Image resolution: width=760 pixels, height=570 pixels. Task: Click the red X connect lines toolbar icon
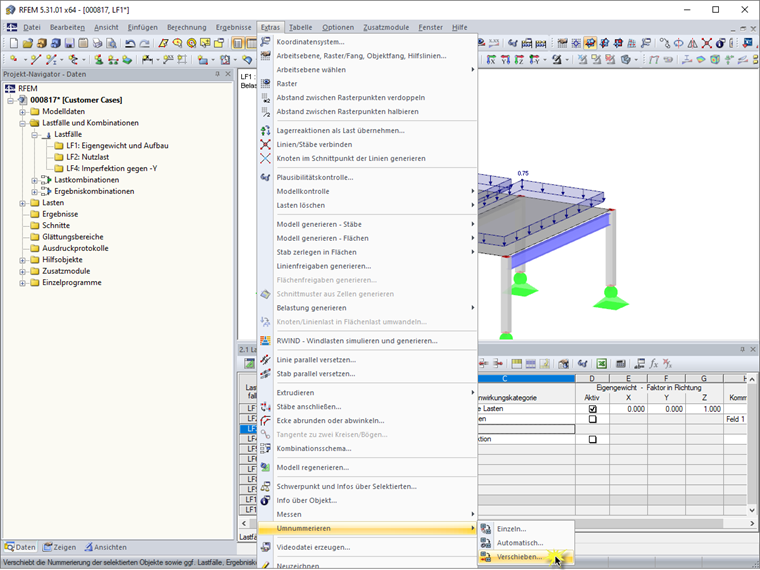[x=707, y=44]
